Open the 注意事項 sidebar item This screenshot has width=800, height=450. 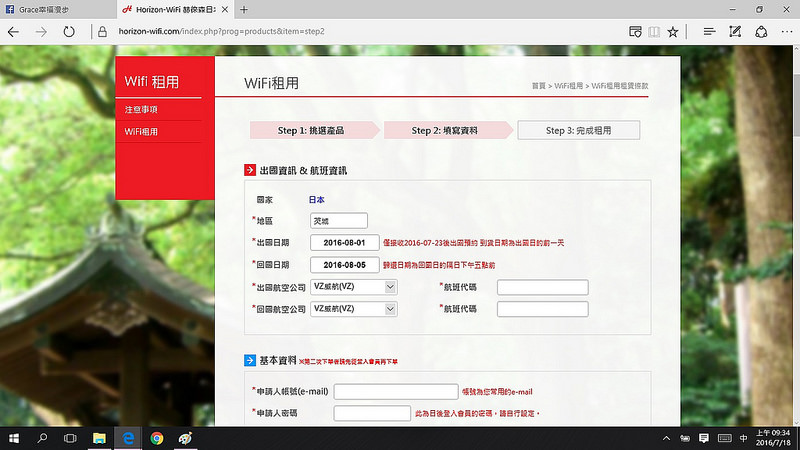[141, 110]
